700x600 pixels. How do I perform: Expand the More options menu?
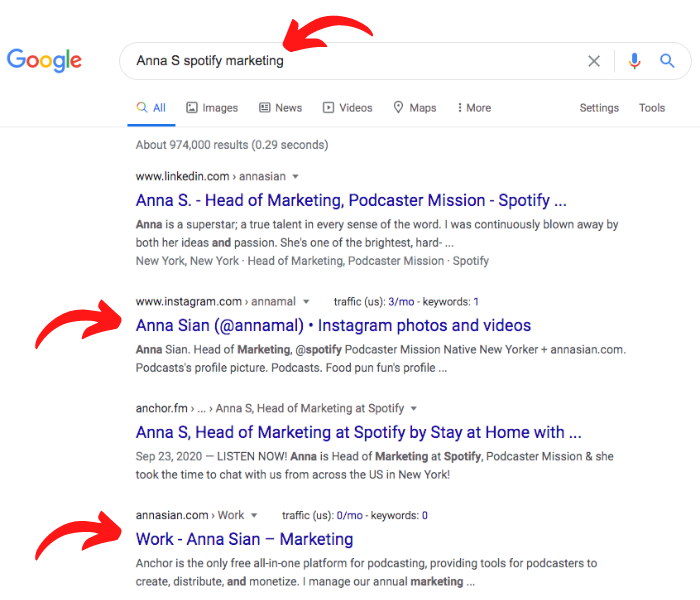click(474, 108)
